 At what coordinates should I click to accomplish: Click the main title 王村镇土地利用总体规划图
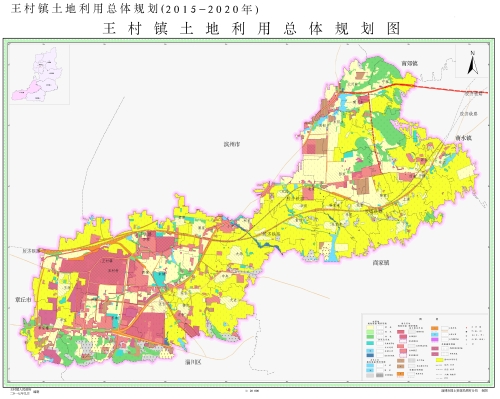point(252,29)
